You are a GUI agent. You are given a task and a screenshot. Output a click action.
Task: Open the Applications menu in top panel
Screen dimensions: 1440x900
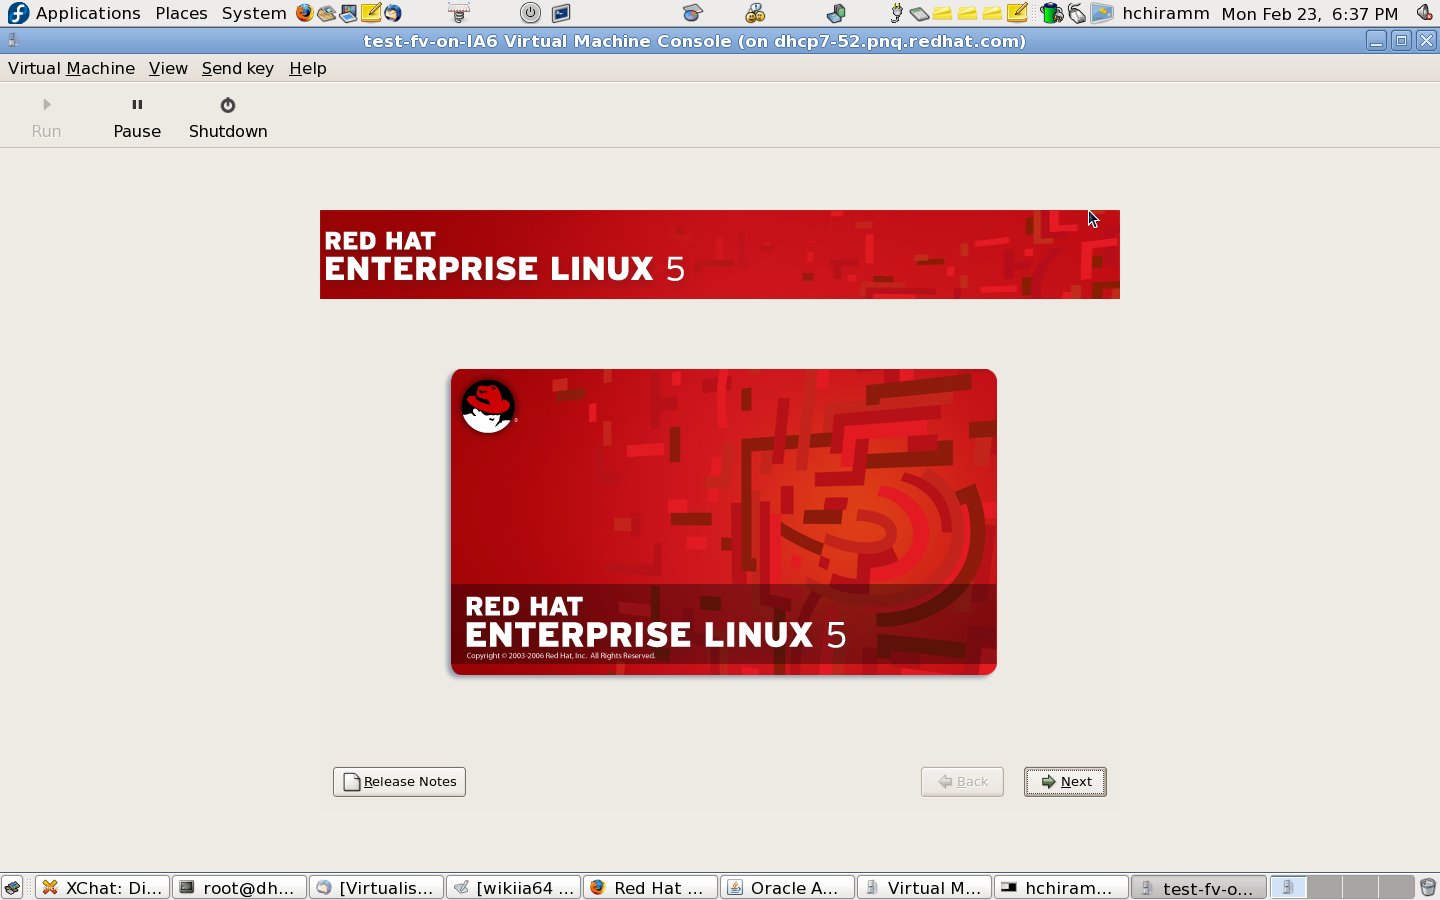(88, 13)
